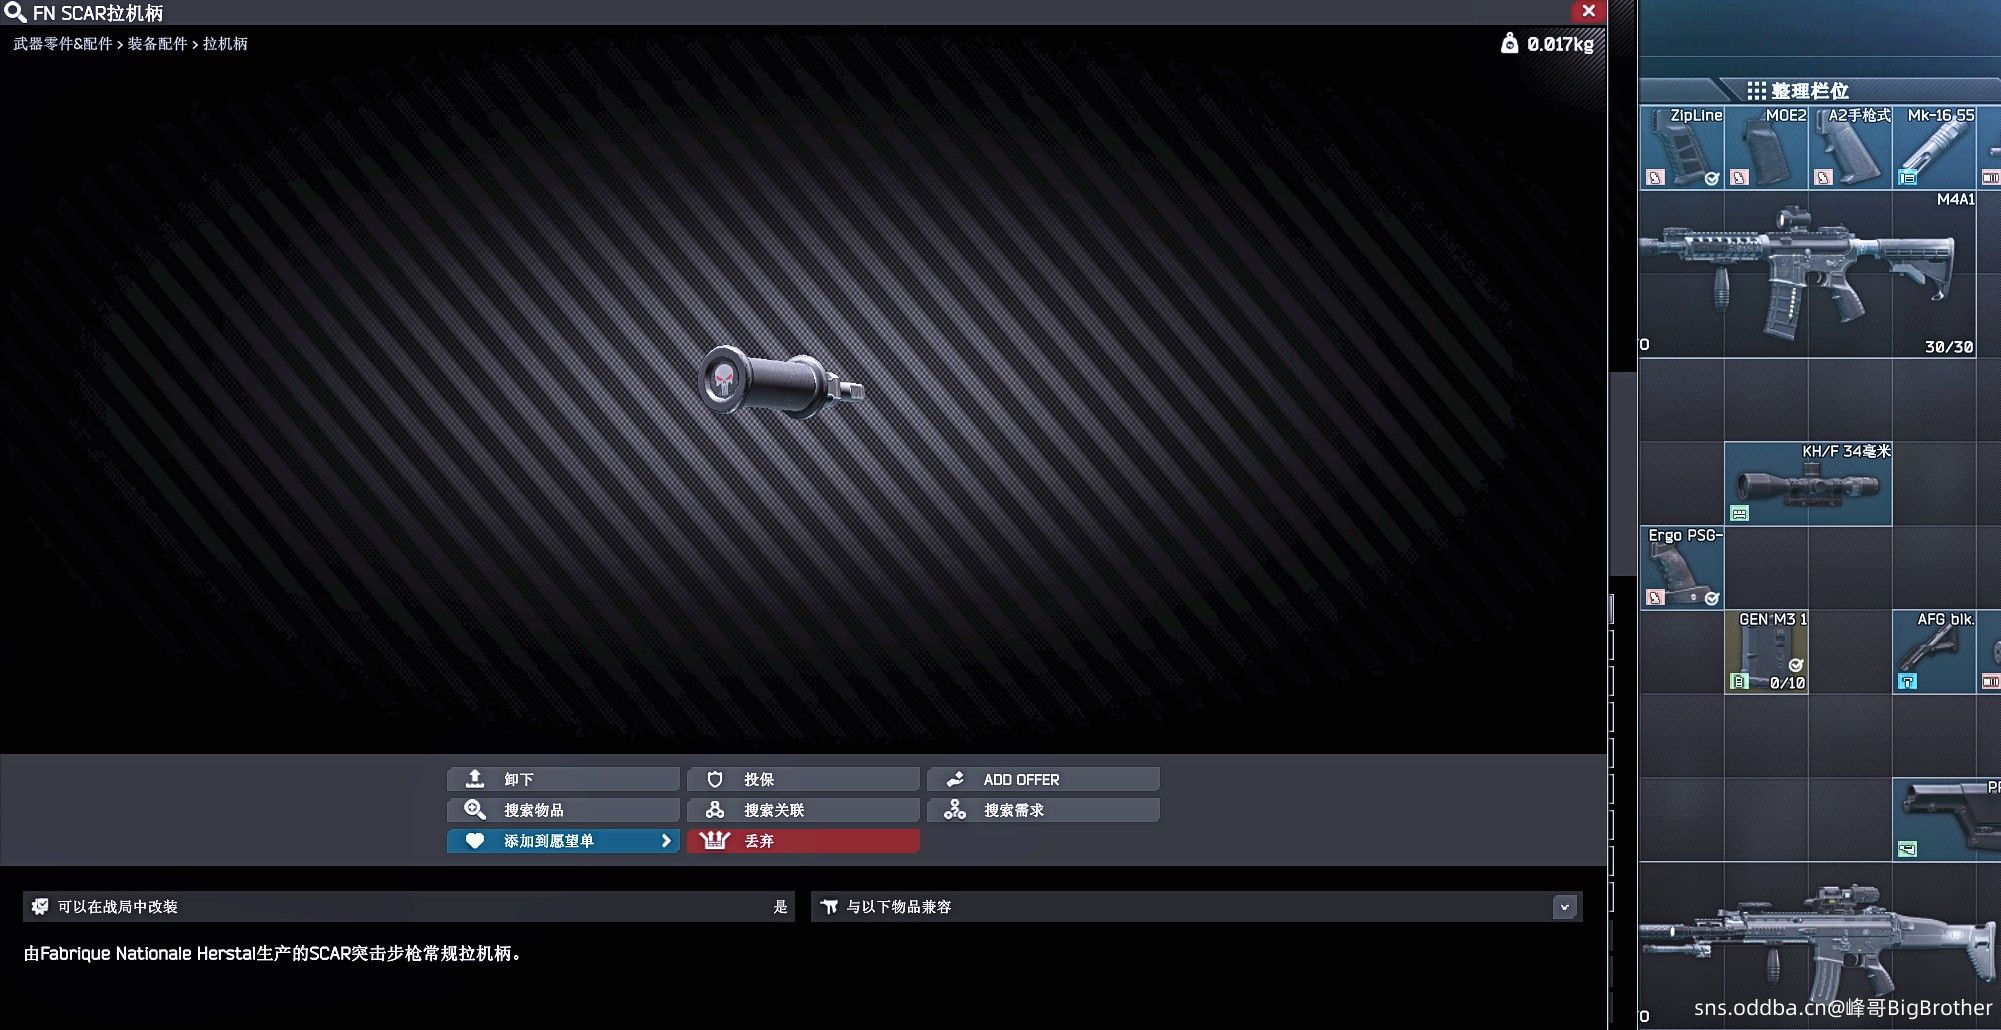Click the 搜索关联 linked search button
This screenshot has width=2001, height=1030.
[803, 810]
